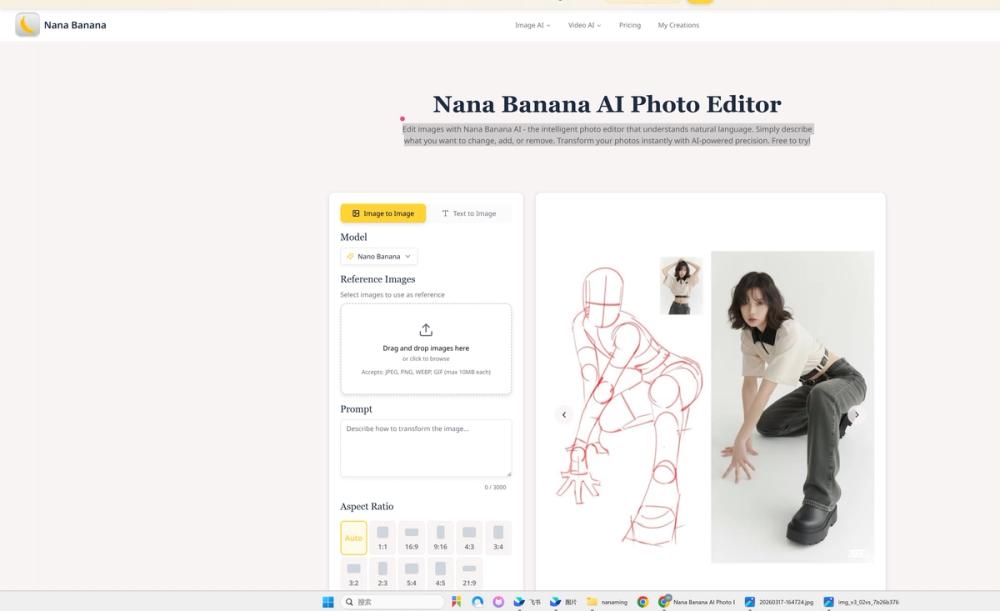Click the Nana Banana logo icon
The image size is (1000, 611).
(27, 25)
